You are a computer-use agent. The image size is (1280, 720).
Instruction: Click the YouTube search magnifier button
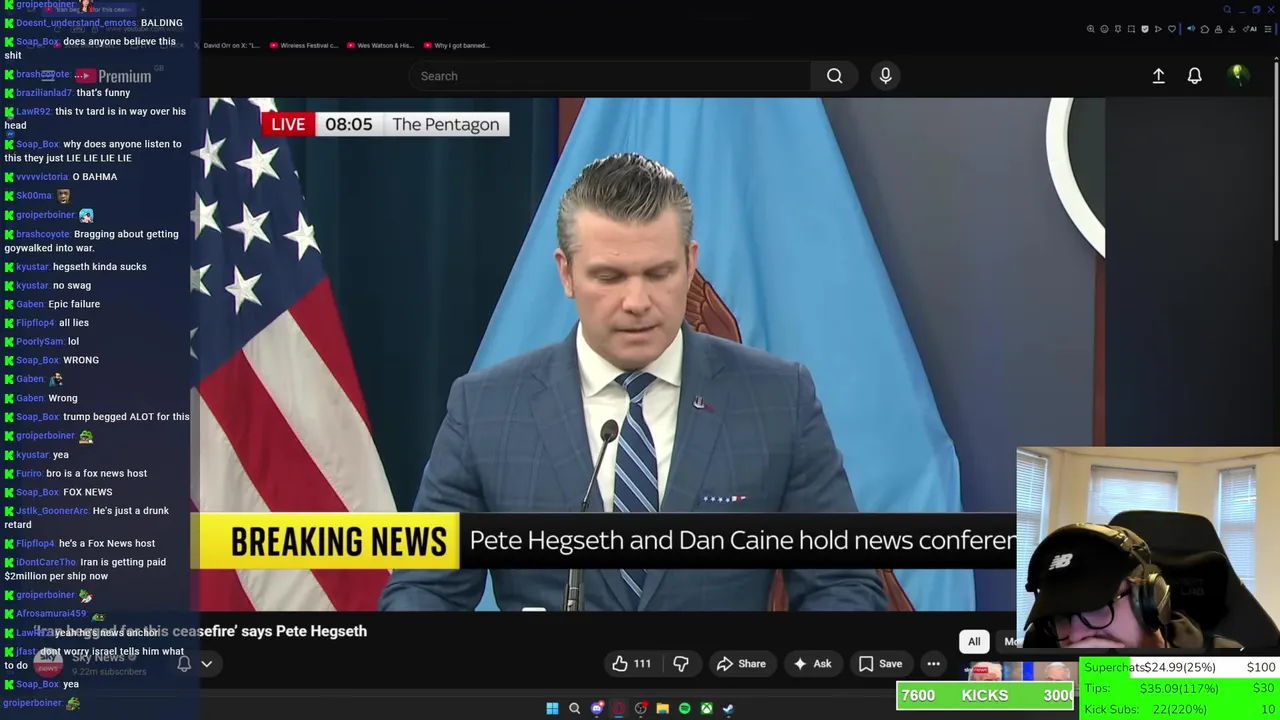834,76
